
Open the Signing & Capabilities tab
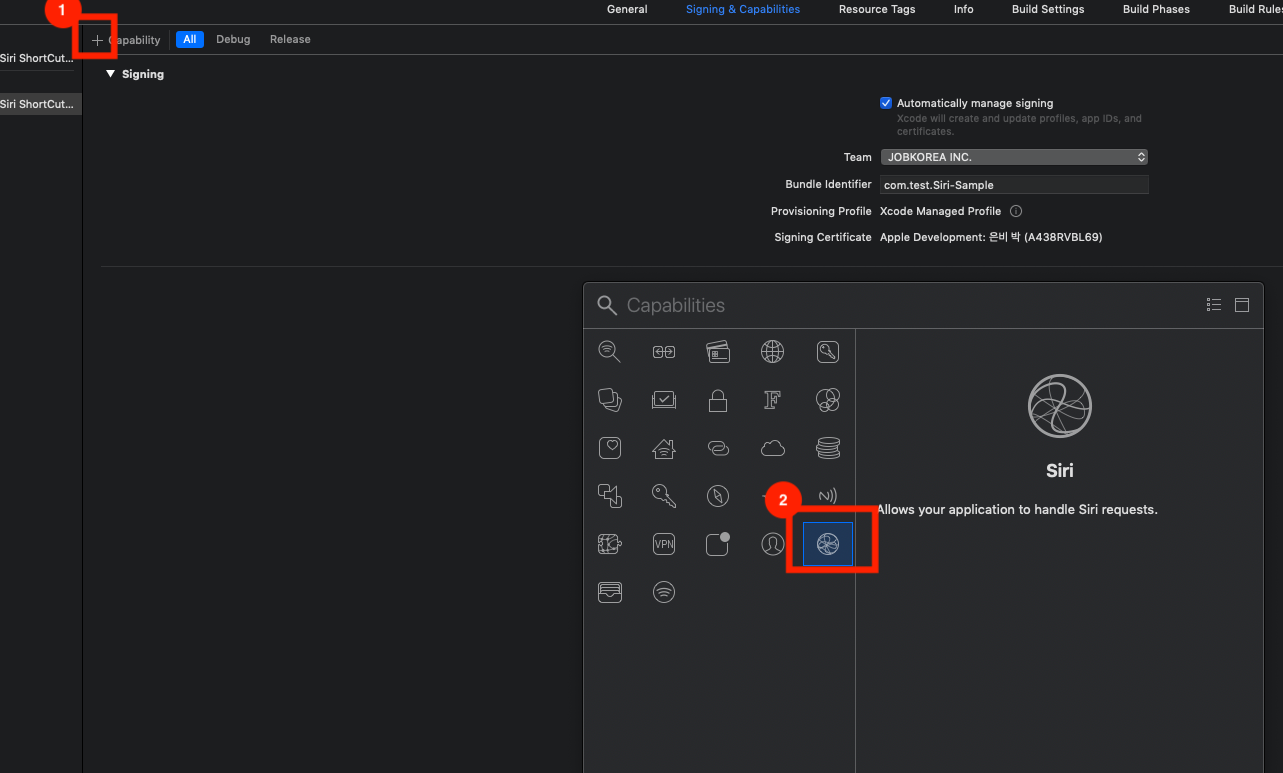(x=743, y=9)
